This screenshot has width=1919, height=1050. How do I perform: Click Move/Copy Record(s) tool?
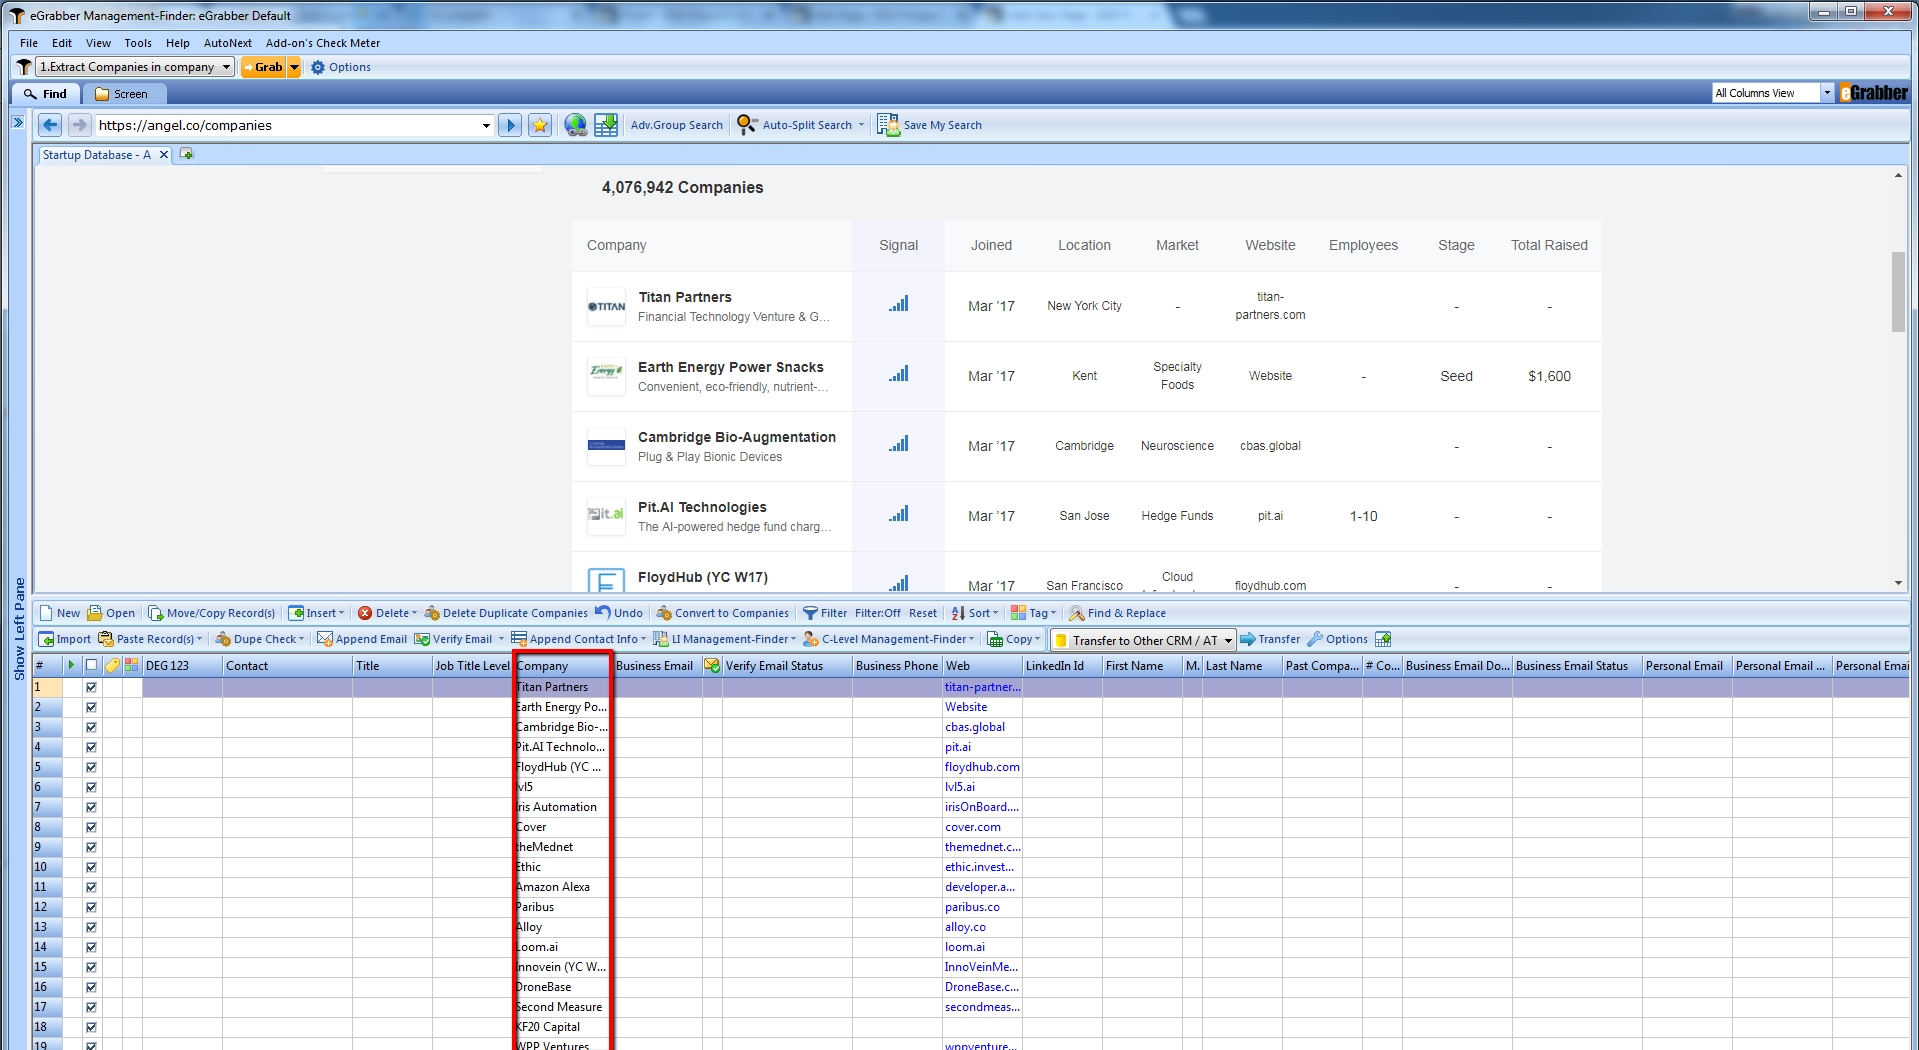[211, 613]
